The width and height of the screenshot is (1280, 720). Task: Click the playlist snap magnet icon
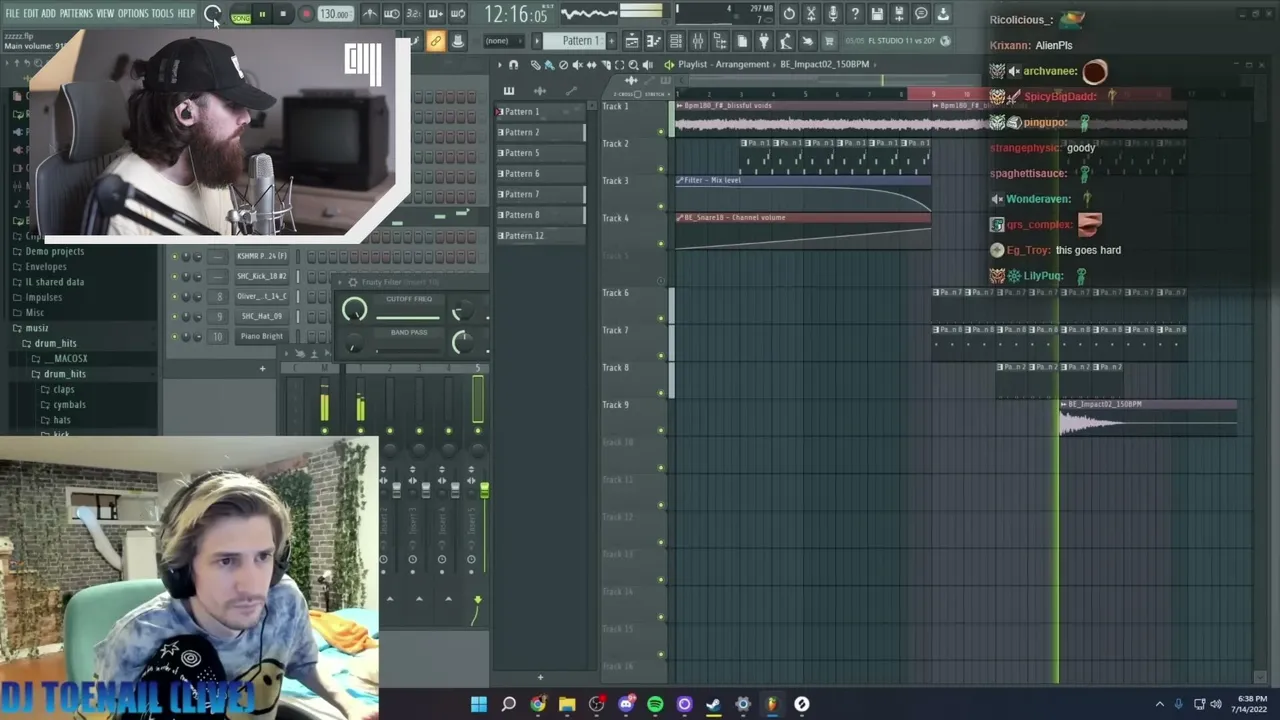[514, 65]
